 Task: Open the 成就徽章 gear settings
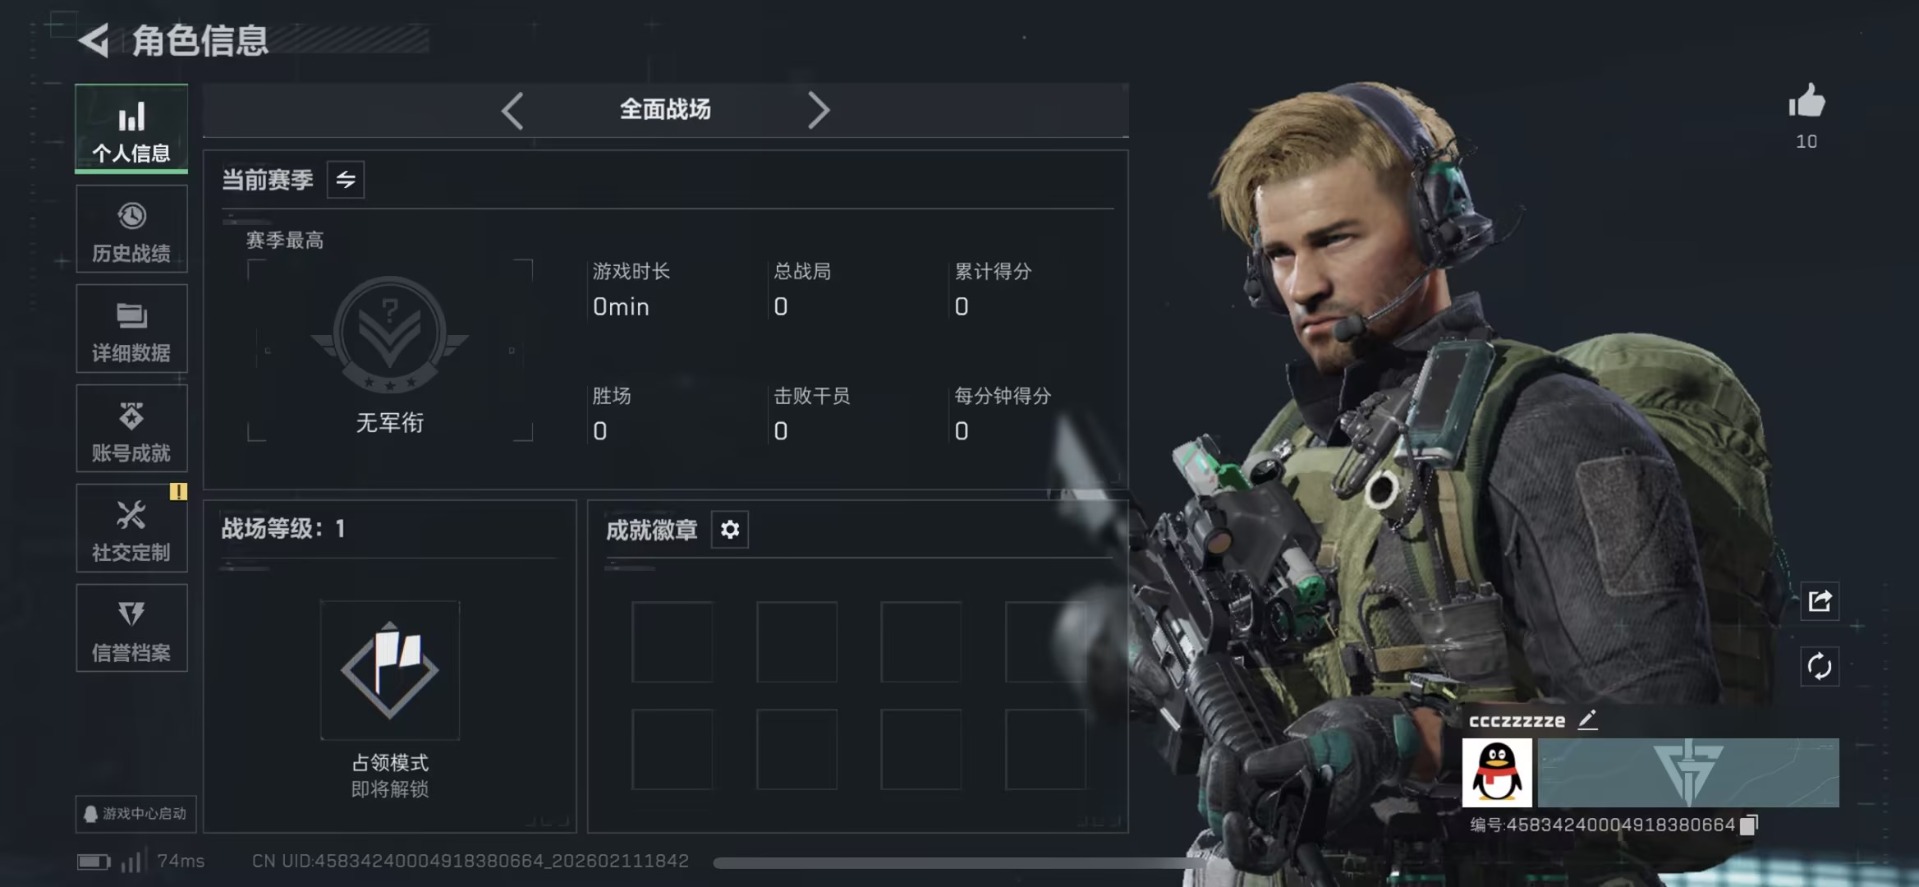pyautogui.click(x=730, y=529)
